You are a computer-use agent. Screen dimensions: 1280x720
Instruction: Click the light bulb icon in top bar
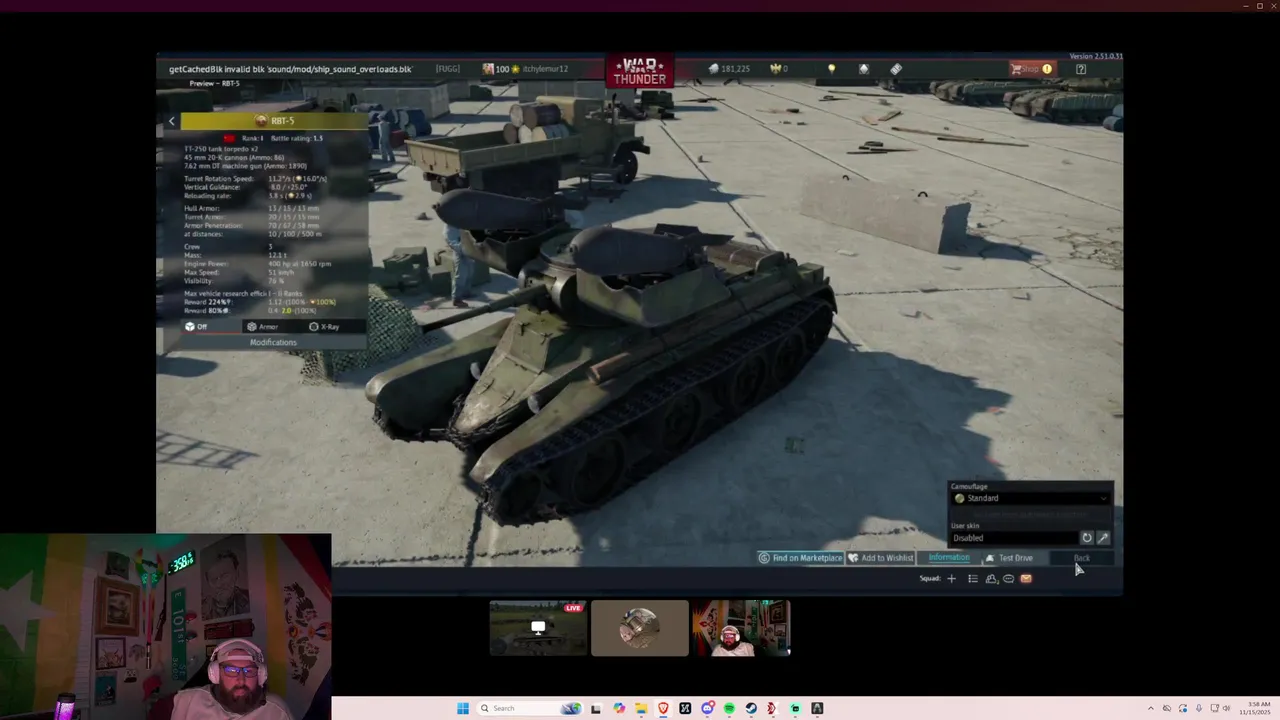click(x=831, y=69)
